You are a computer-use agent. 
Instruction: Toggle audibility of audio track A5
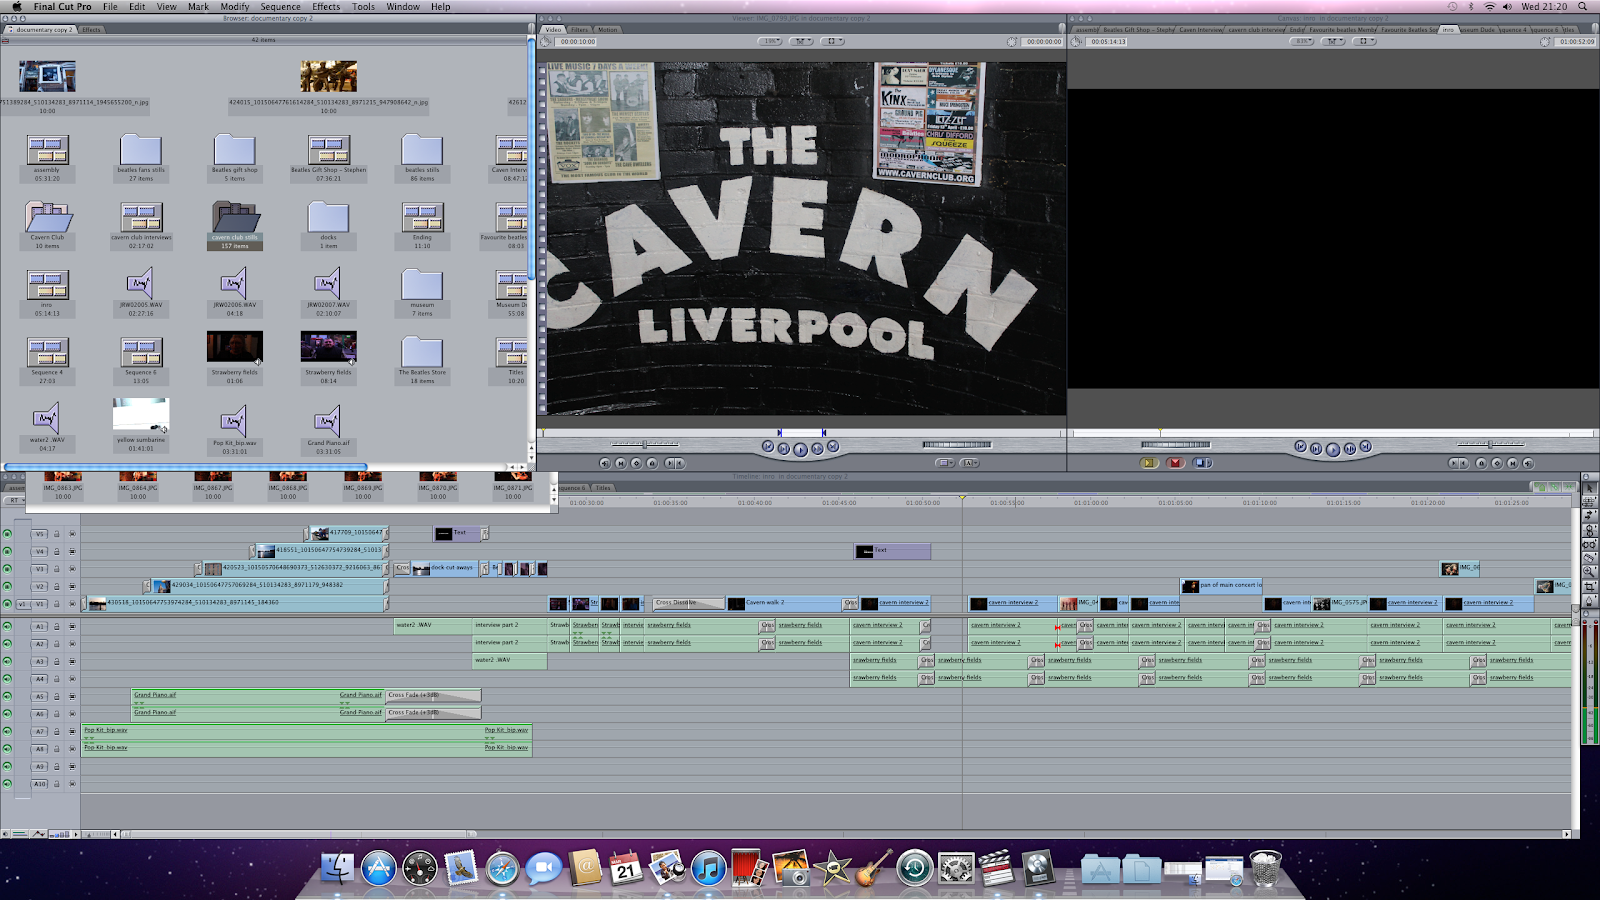(x=7, y=697)
